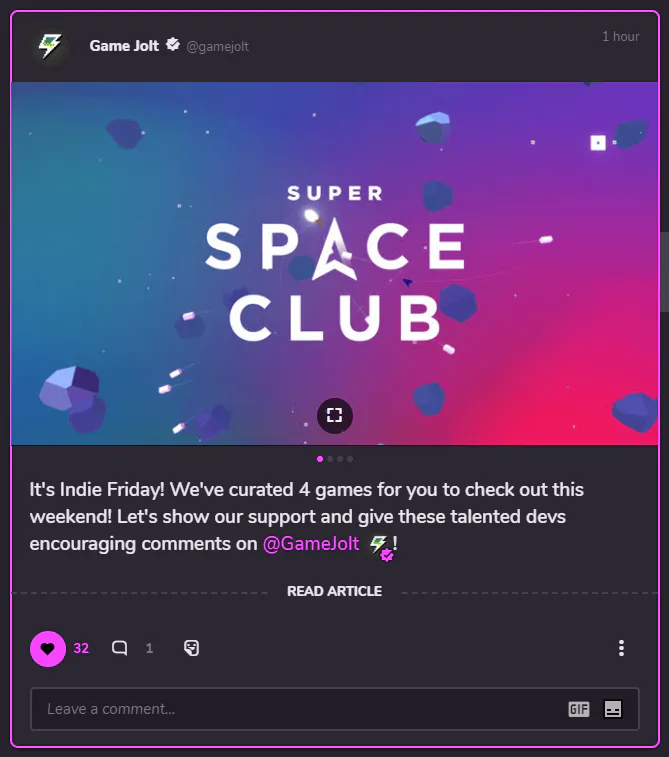Click the verified badge beside Game Jolt
669x757 pixels.
tap(173, 45)
